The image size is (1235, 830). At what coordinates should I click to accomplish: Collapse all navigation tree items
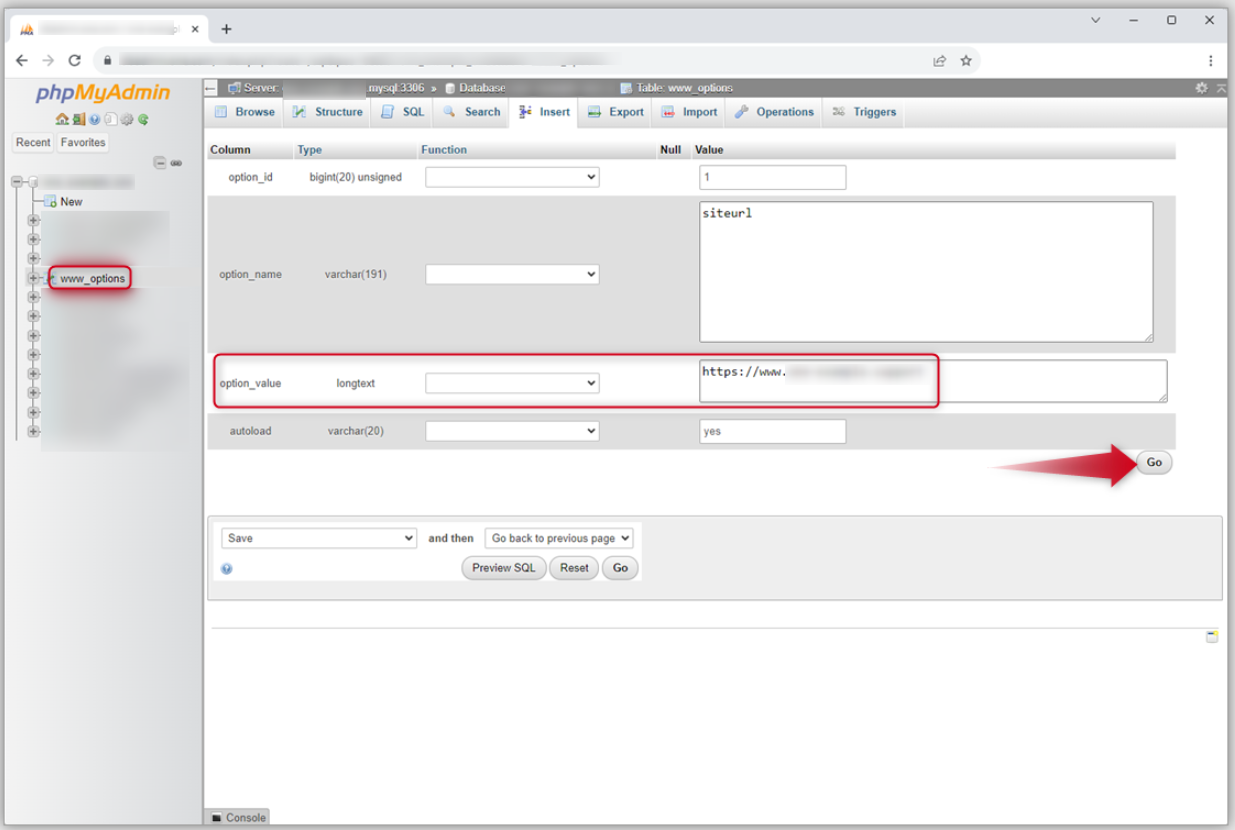pos(159,162)
